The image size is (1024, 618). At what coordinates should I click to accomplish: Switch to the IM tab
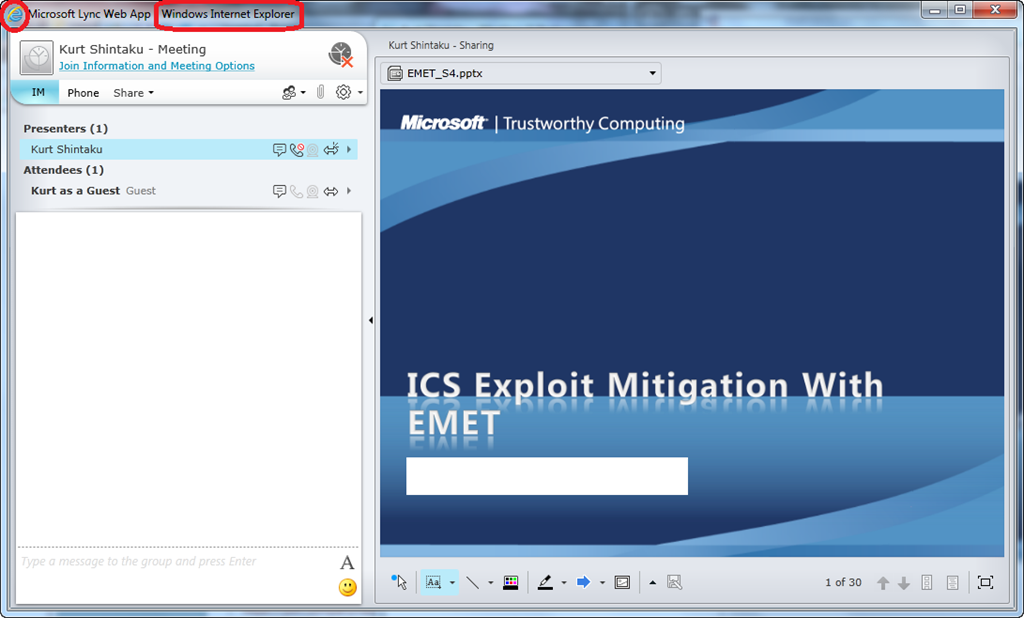[38, 92]
